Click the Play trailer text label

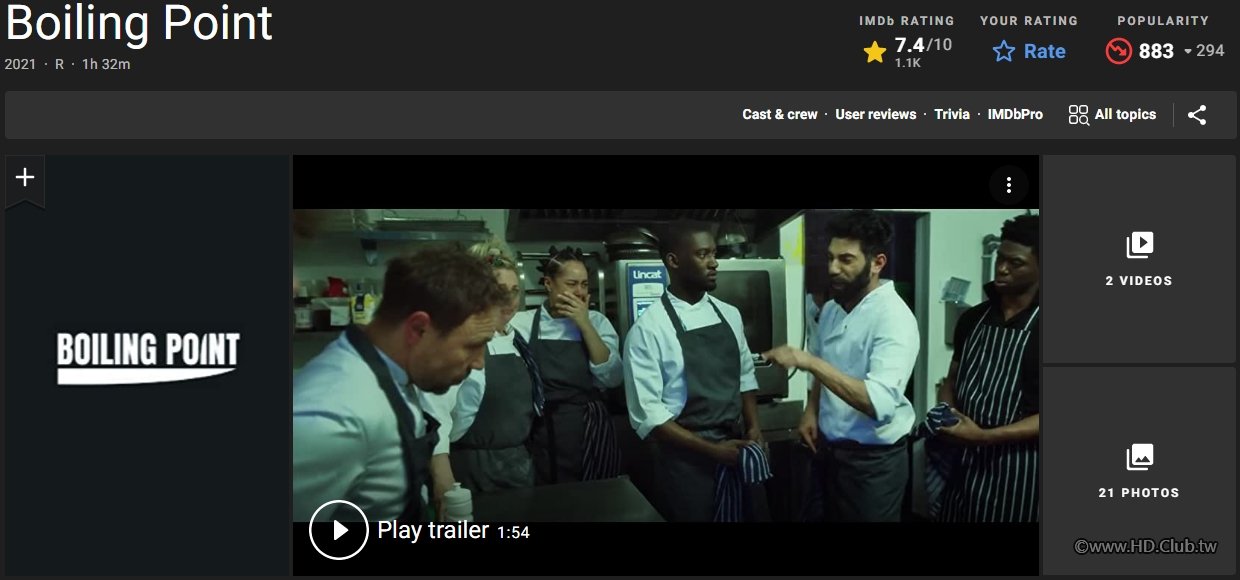(x=433, y=530)
